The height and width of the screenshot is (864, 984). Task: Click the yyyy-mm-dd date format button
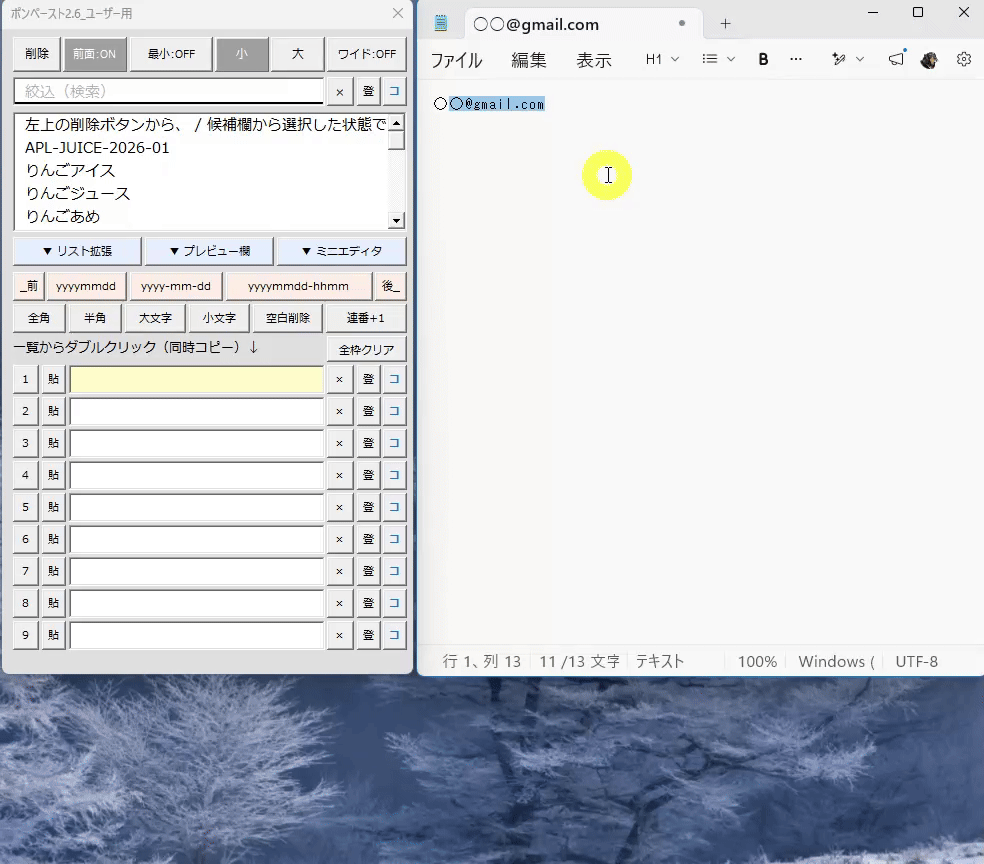point(176,286)
